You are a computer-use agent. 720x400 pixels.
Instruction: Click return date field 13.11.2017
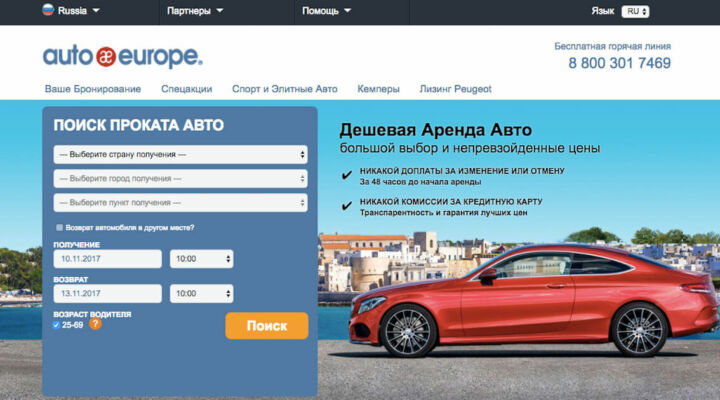(x=107, y=294)
